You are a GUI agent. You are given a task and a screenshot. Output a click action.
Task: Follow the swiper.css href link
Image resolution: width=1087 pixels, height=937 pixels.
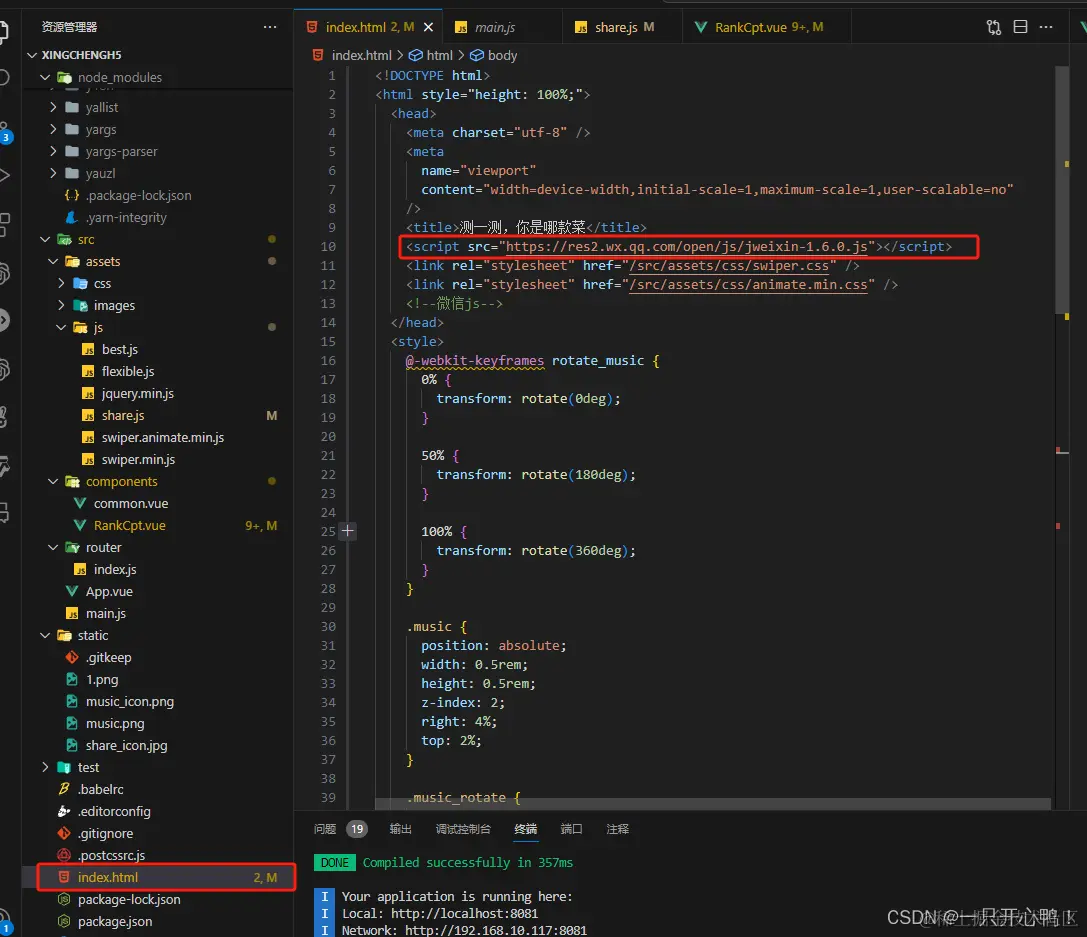click(729, 265)
